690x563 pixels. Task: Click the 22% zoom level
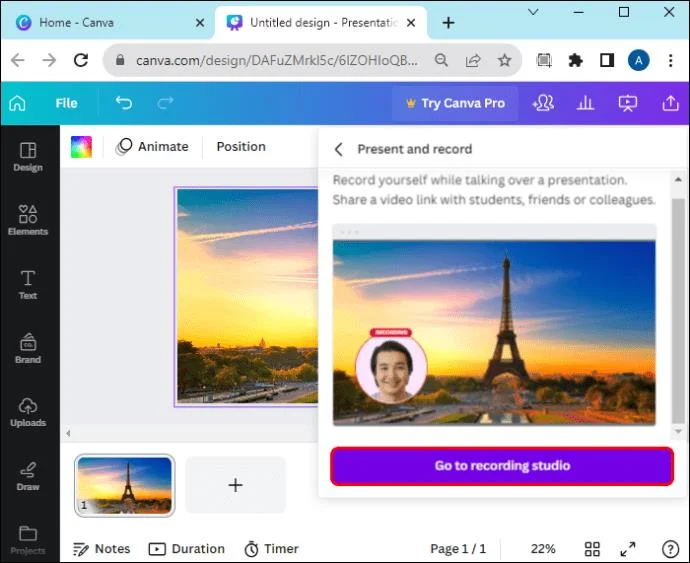point(543,549)
